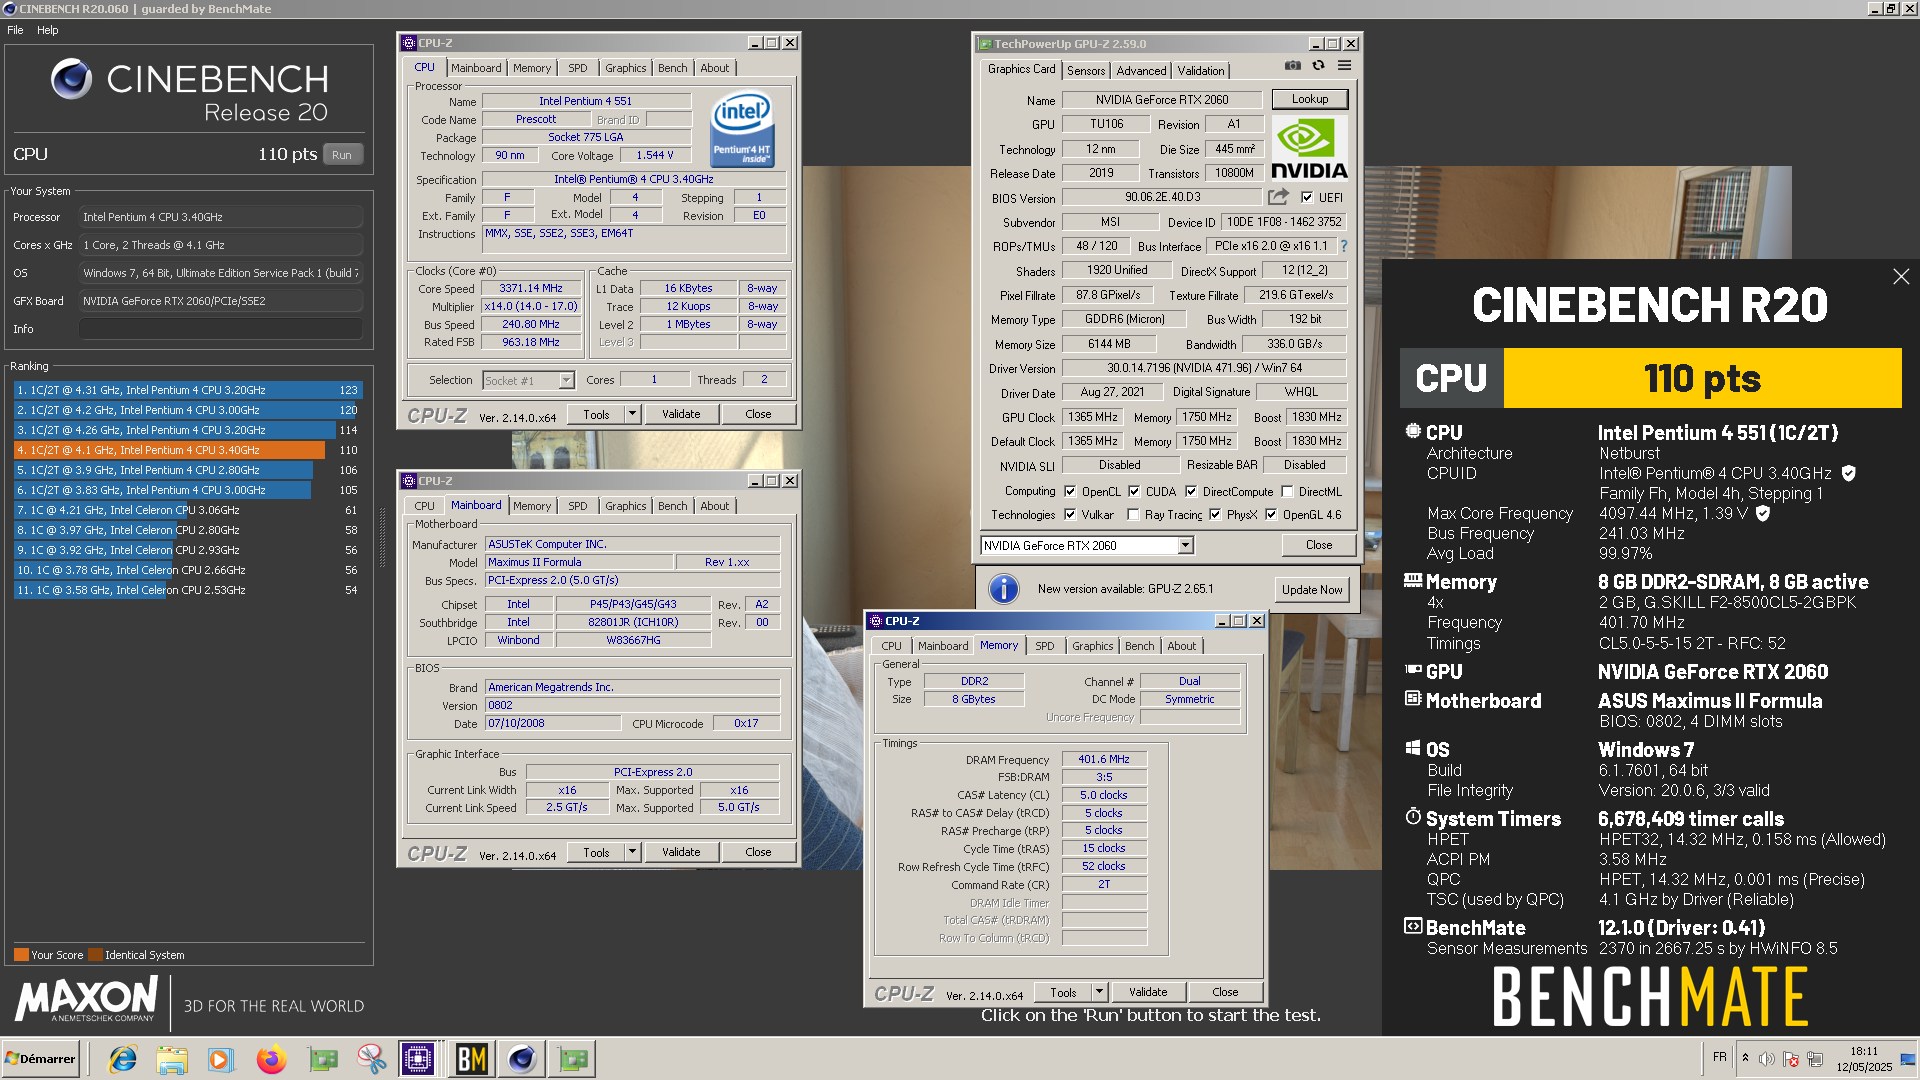Click the blue info icon beside update notice
Image resolution: width=1920 pixels, height=1080 pixels.
(1003, 589)
